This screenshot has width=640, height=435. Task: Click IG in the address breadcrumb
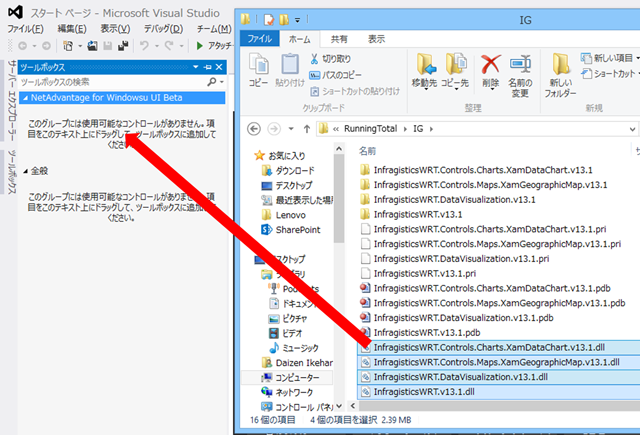[x=418, y=129]
